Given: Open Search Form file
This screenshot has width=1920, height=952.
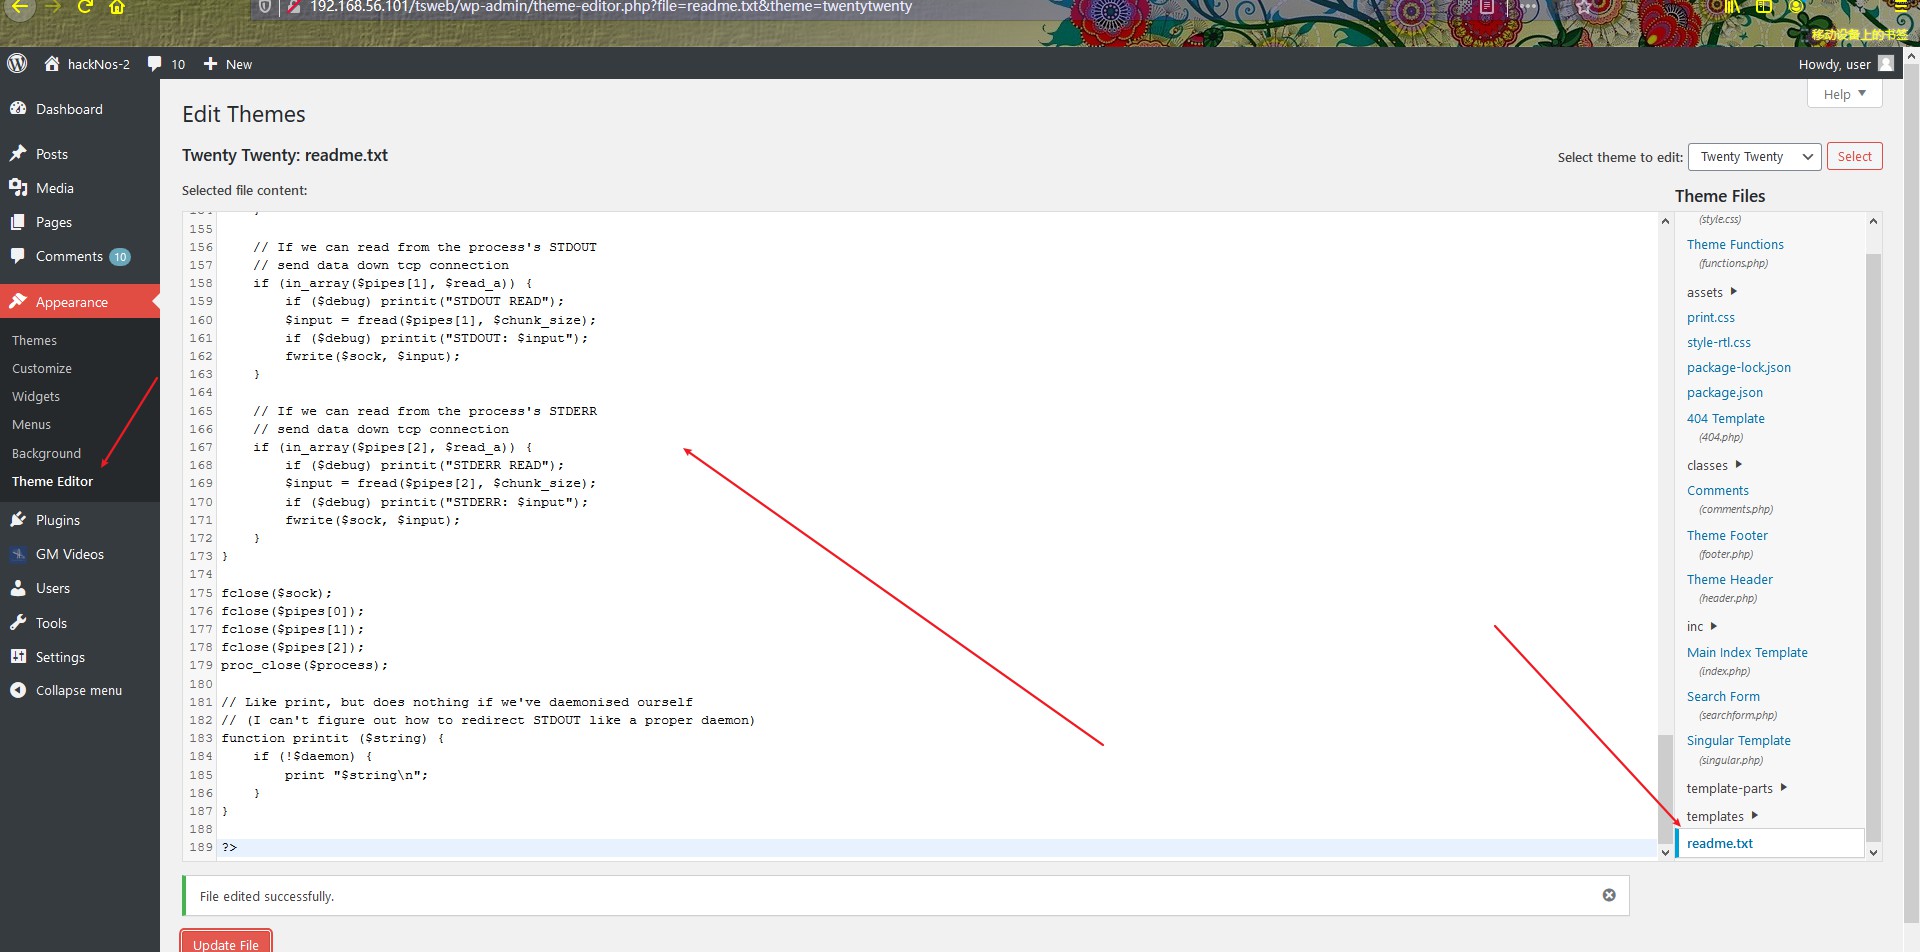Looking at the screenshot, I should (1723, 696).
